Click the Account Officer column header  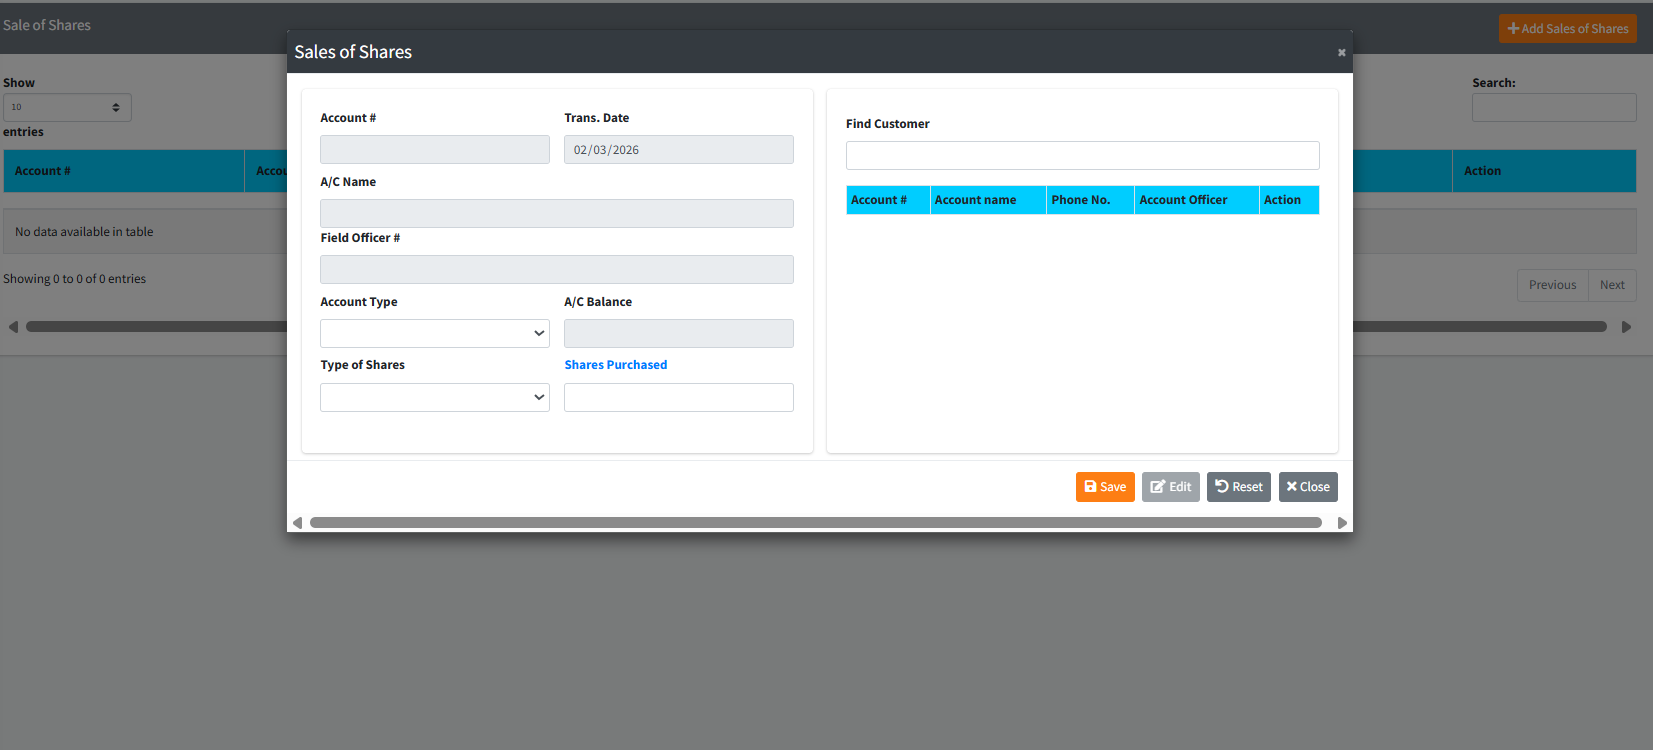[x=1195, y=200]
